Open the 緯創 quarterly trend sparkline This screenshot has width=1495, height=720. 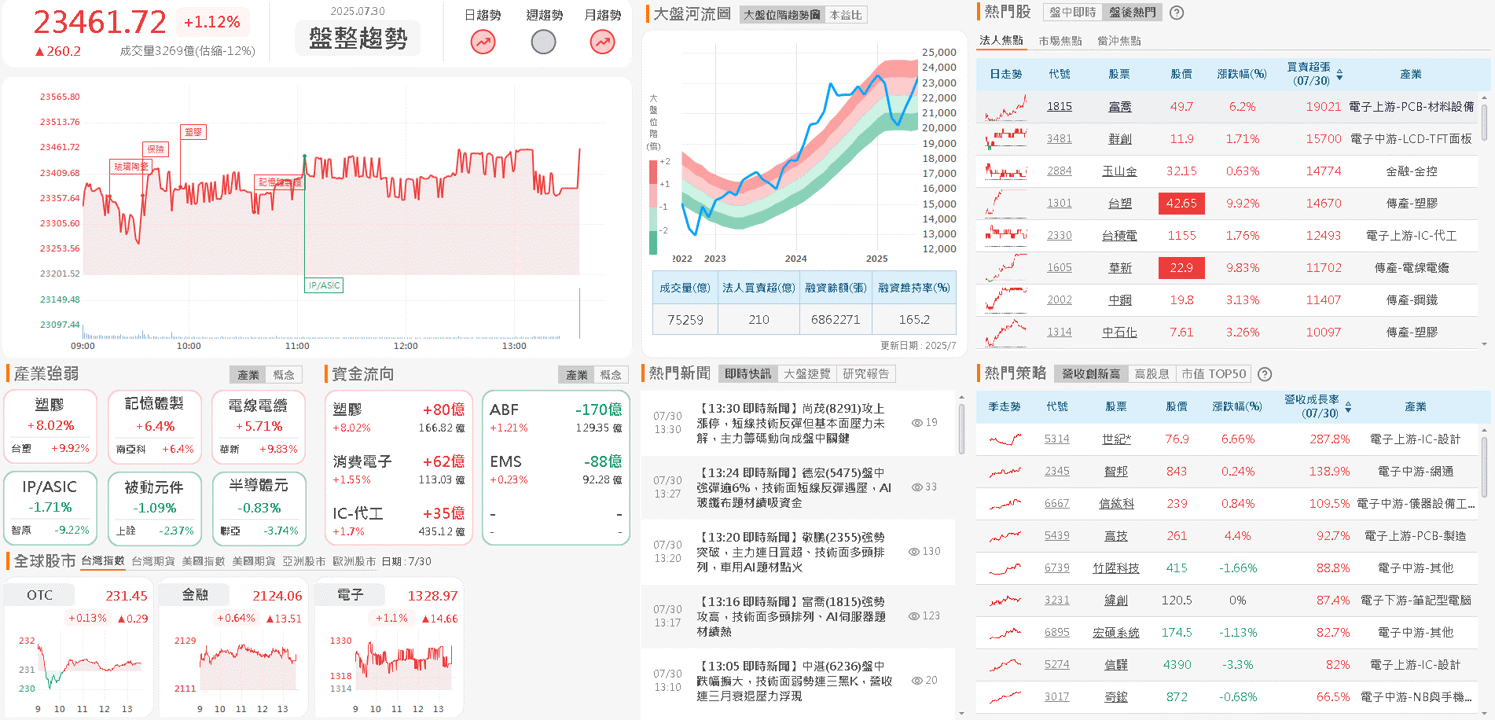[x=1006, y=600]
